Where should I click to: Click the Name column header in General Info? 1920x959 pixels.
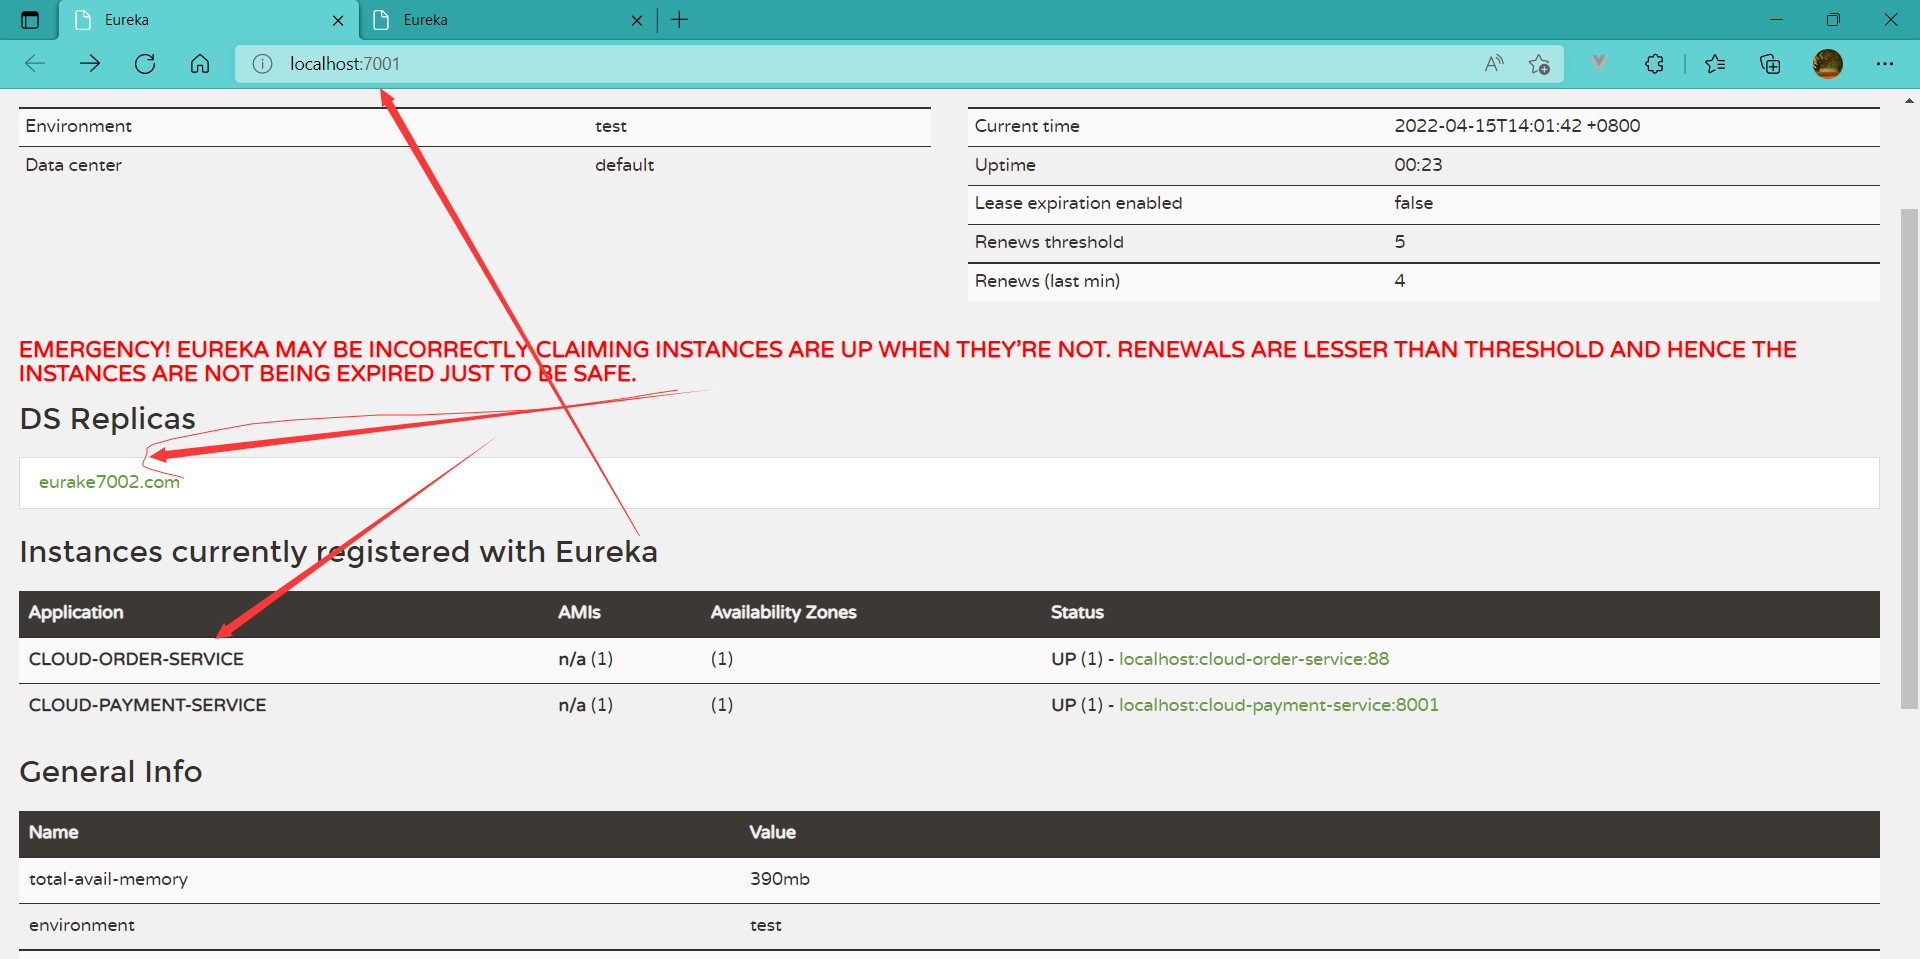pyautogui.click(x=53, y=832)
